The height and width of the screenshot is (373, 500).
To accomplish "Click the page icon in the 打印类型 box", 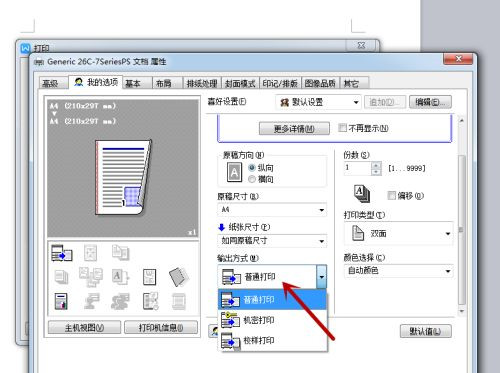I will click(358, 233).
